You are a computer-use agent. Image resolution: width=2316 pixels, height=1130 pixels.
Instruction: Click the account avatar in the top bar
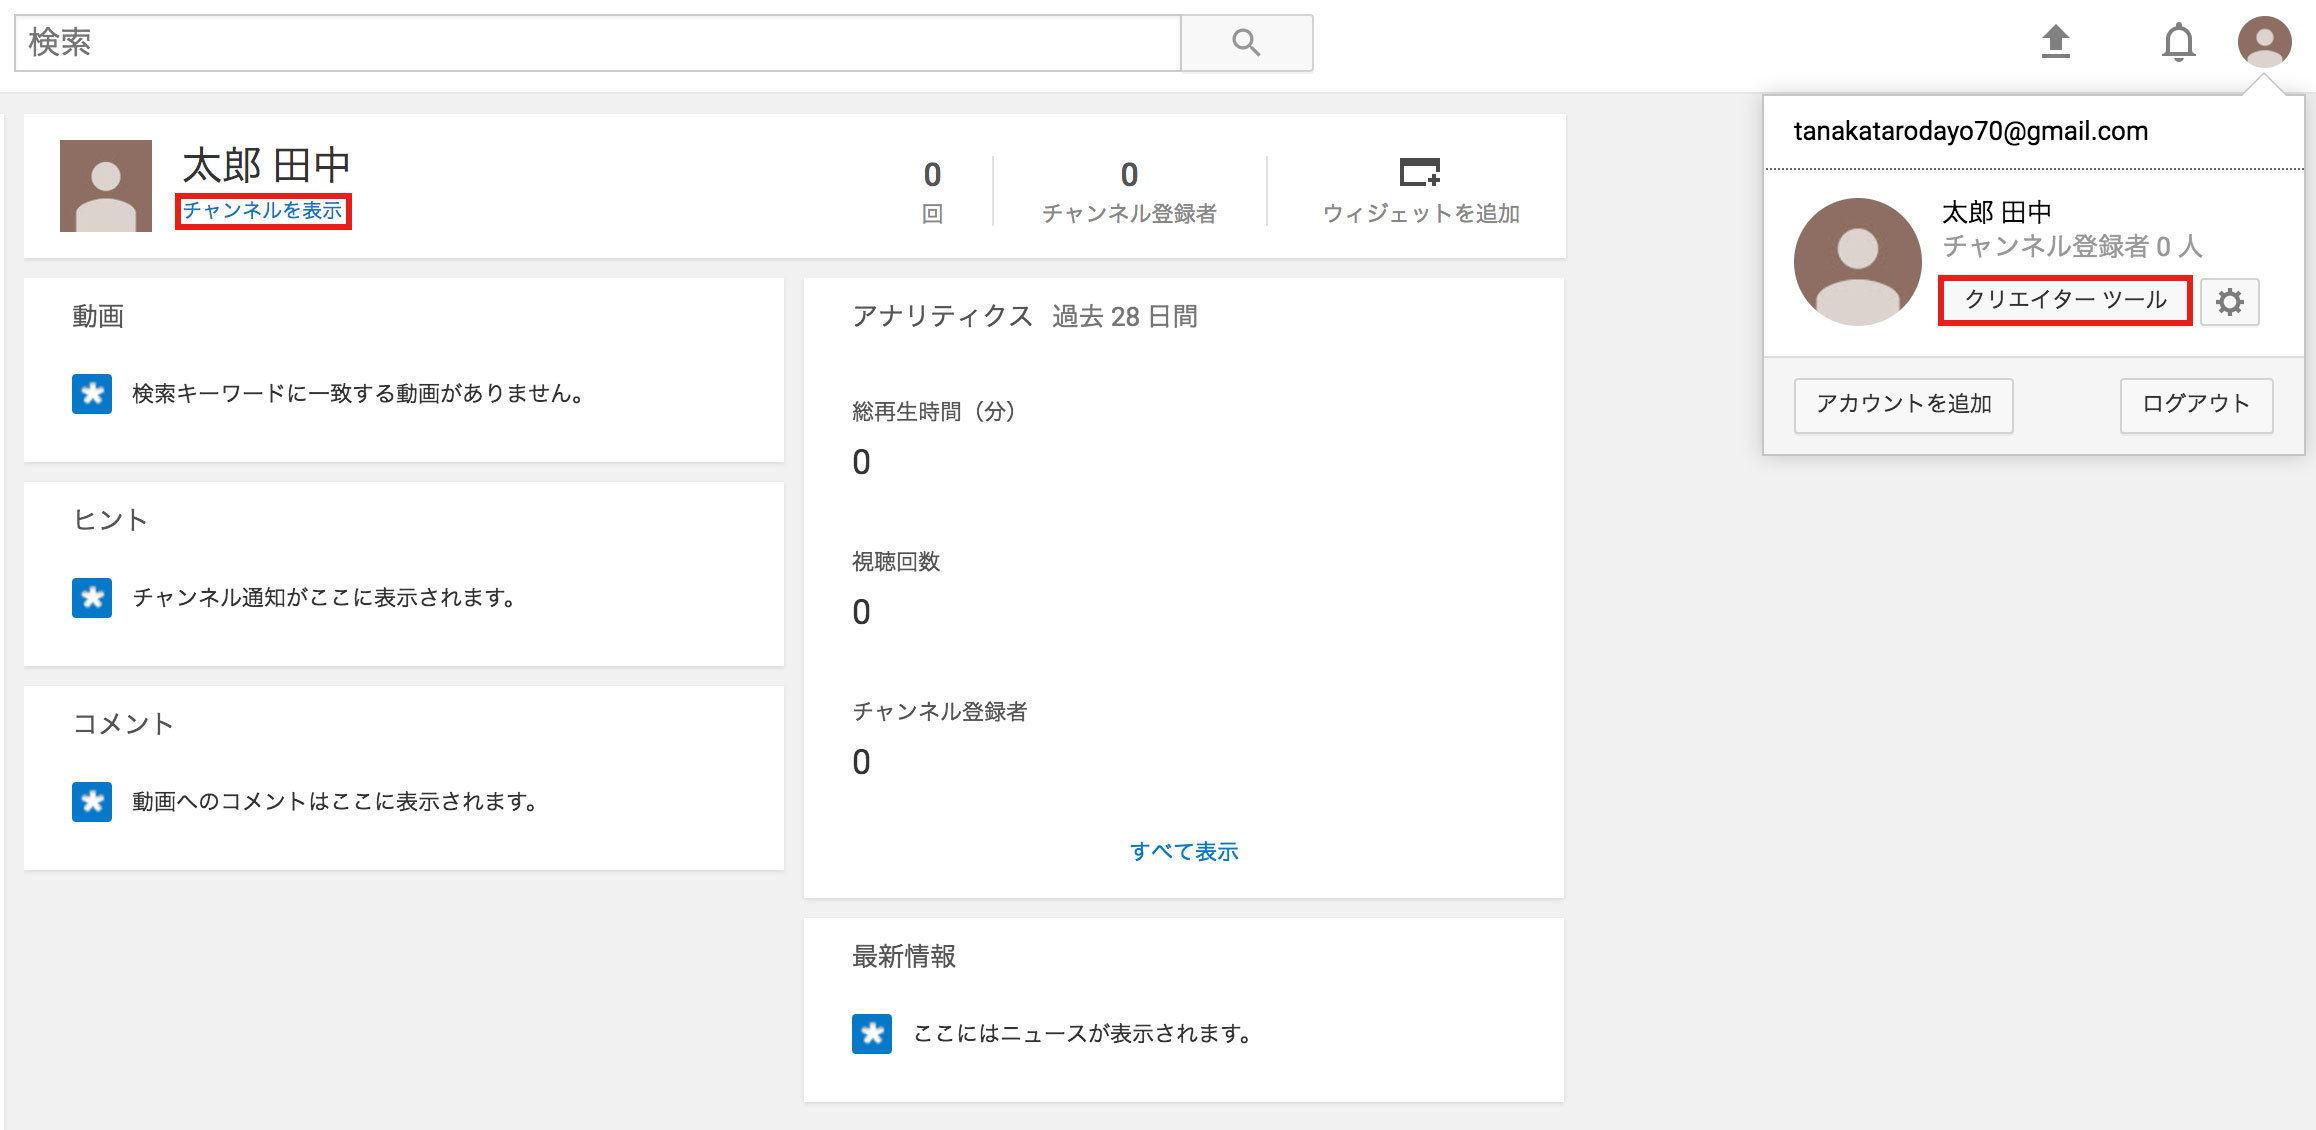[x=2264, y=42]
